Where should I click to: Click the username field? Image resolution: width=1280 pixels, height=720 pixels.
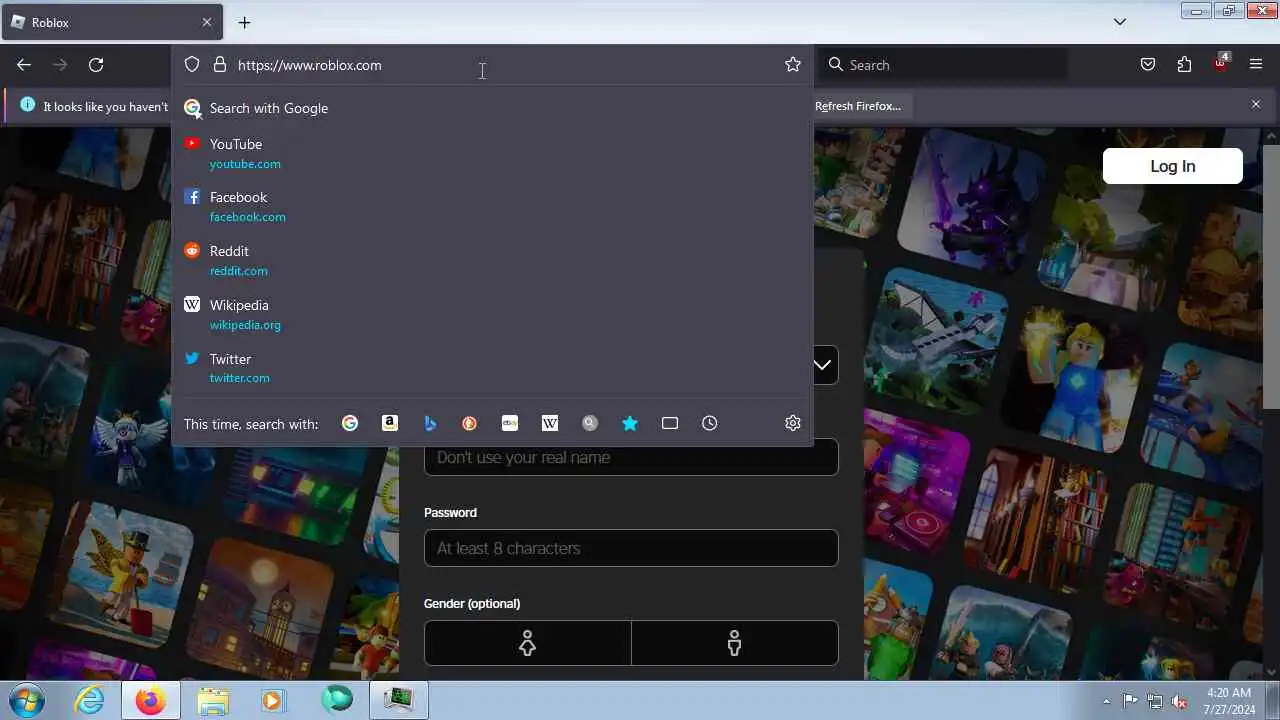(631, 457)
